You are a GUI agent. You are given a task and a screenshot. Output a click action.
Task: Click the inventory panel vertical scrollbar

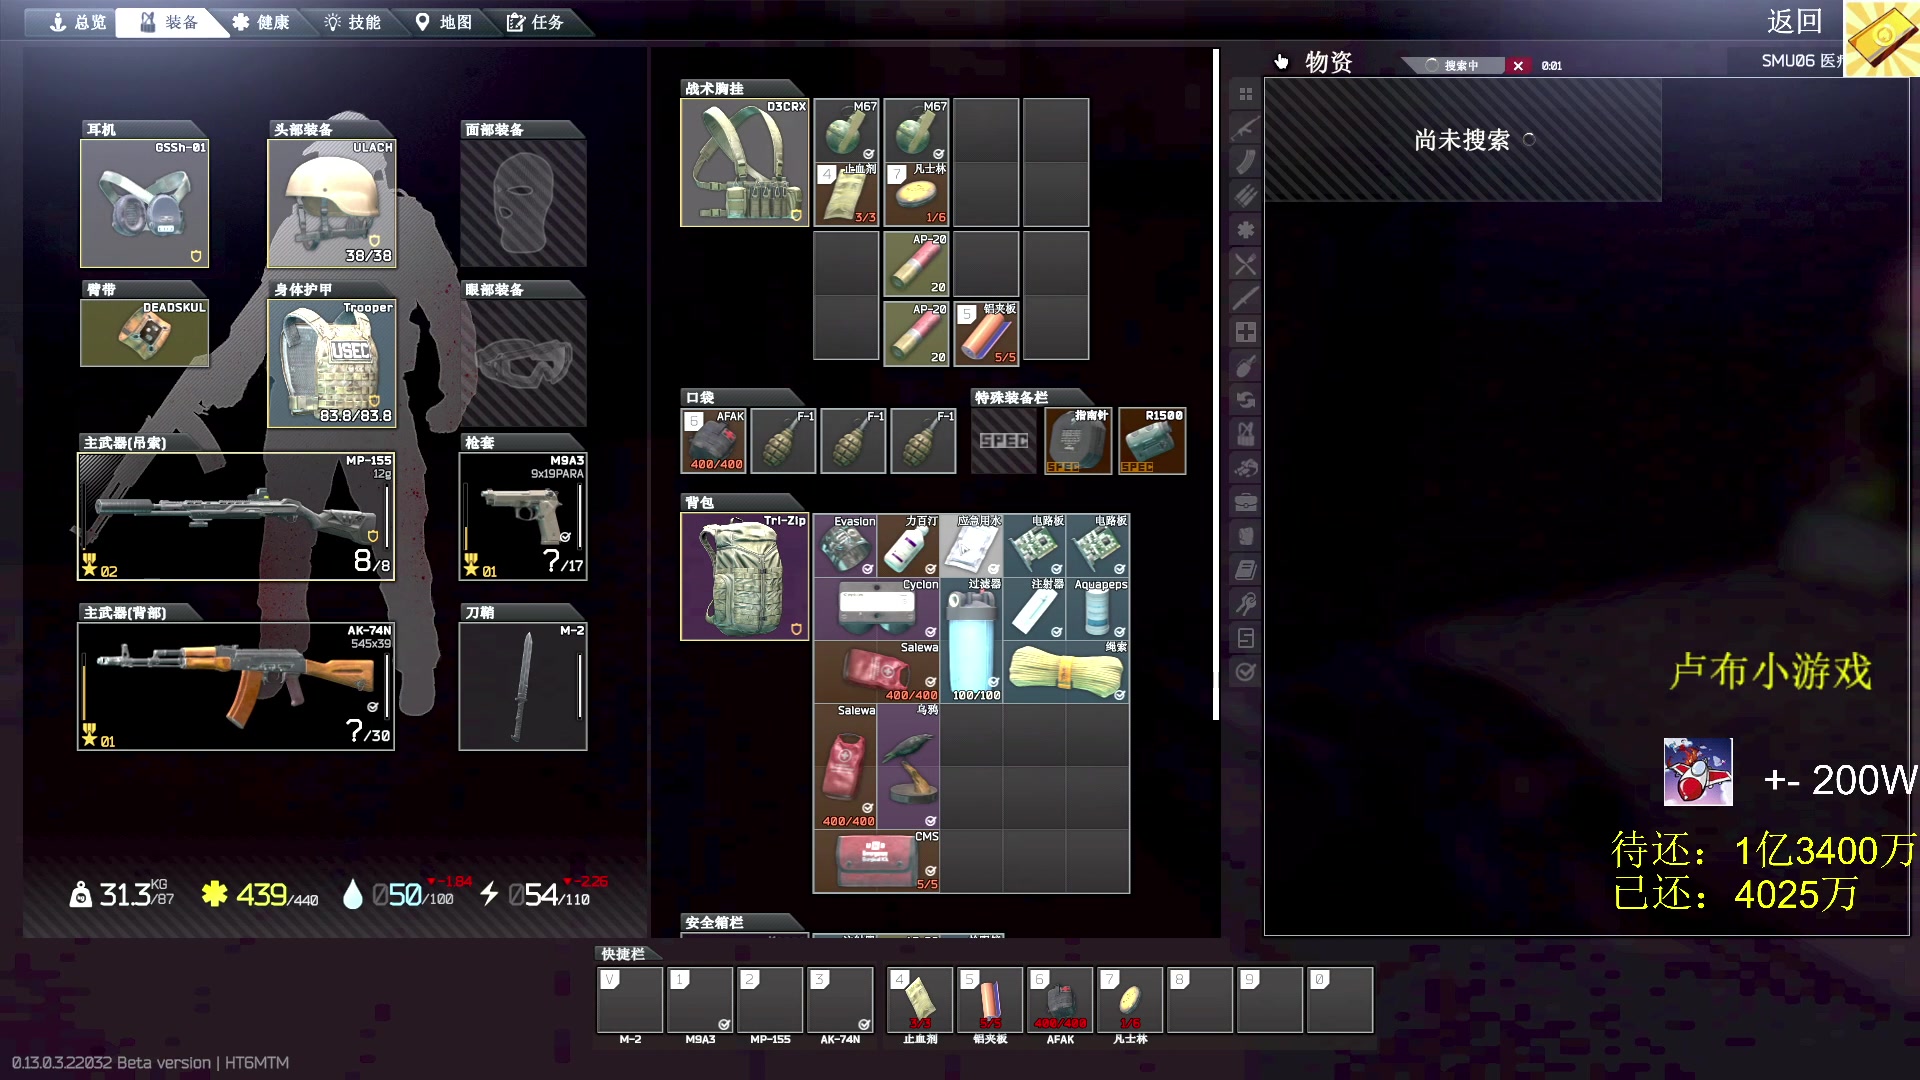pyautogui.click(x=1216, y=384)
